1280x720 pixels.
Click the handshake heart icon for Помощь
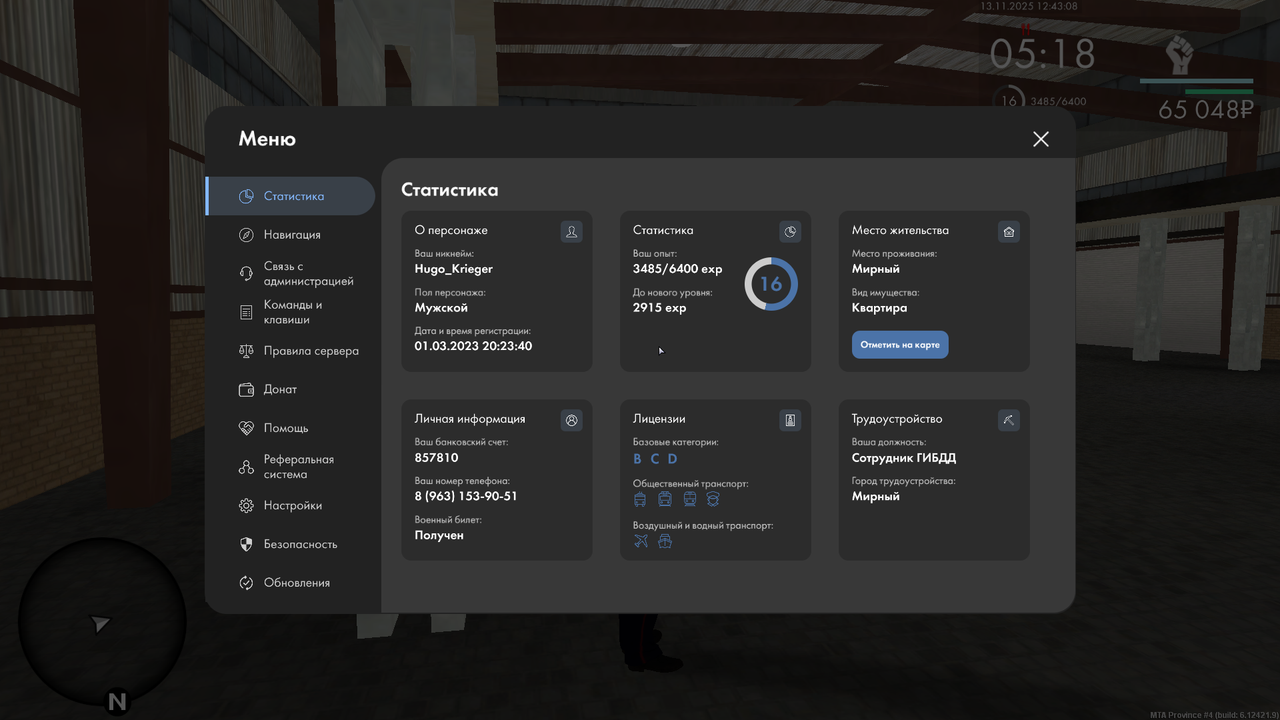tap(246, 428)
